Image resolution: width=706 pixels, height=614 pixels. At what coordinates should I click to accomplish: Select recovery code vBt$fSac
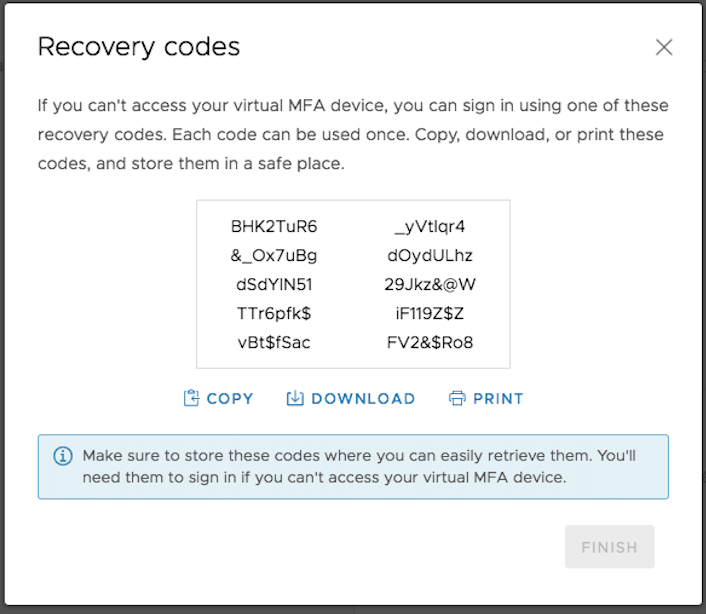coord(274,342)
